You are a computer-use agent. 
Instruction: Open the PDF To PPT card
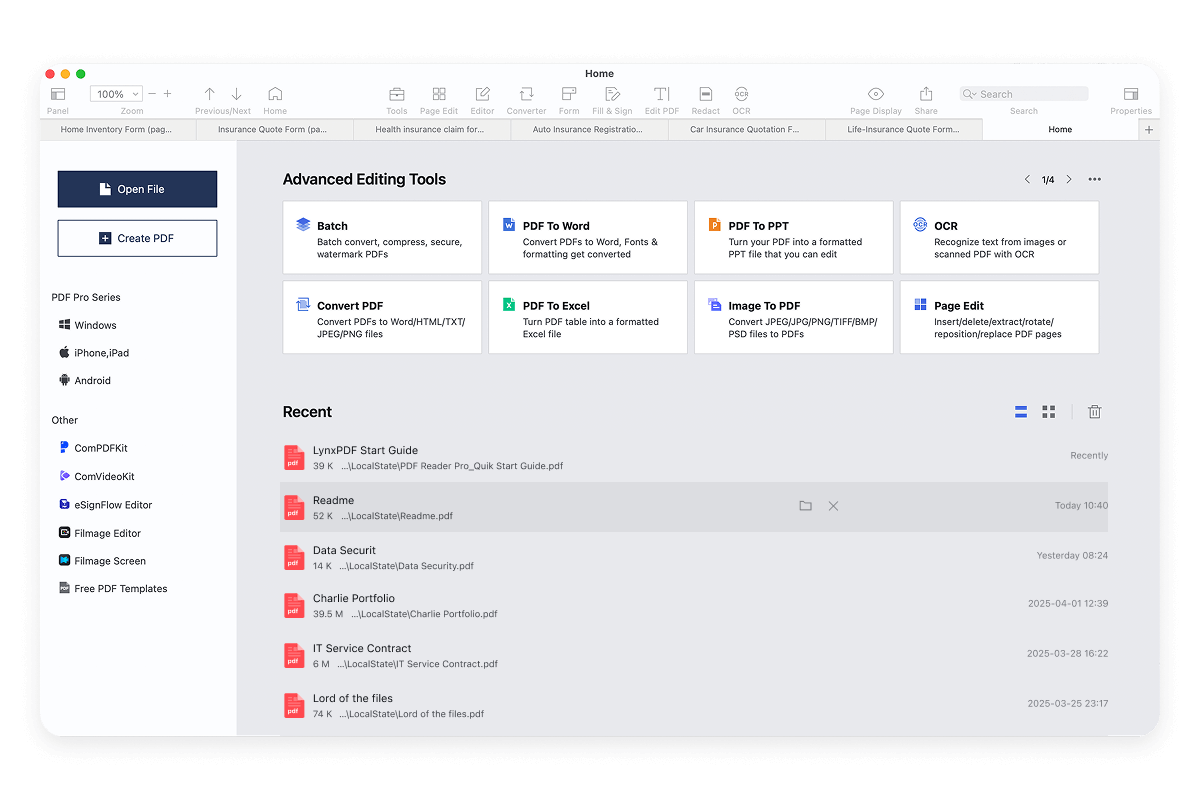794,238
